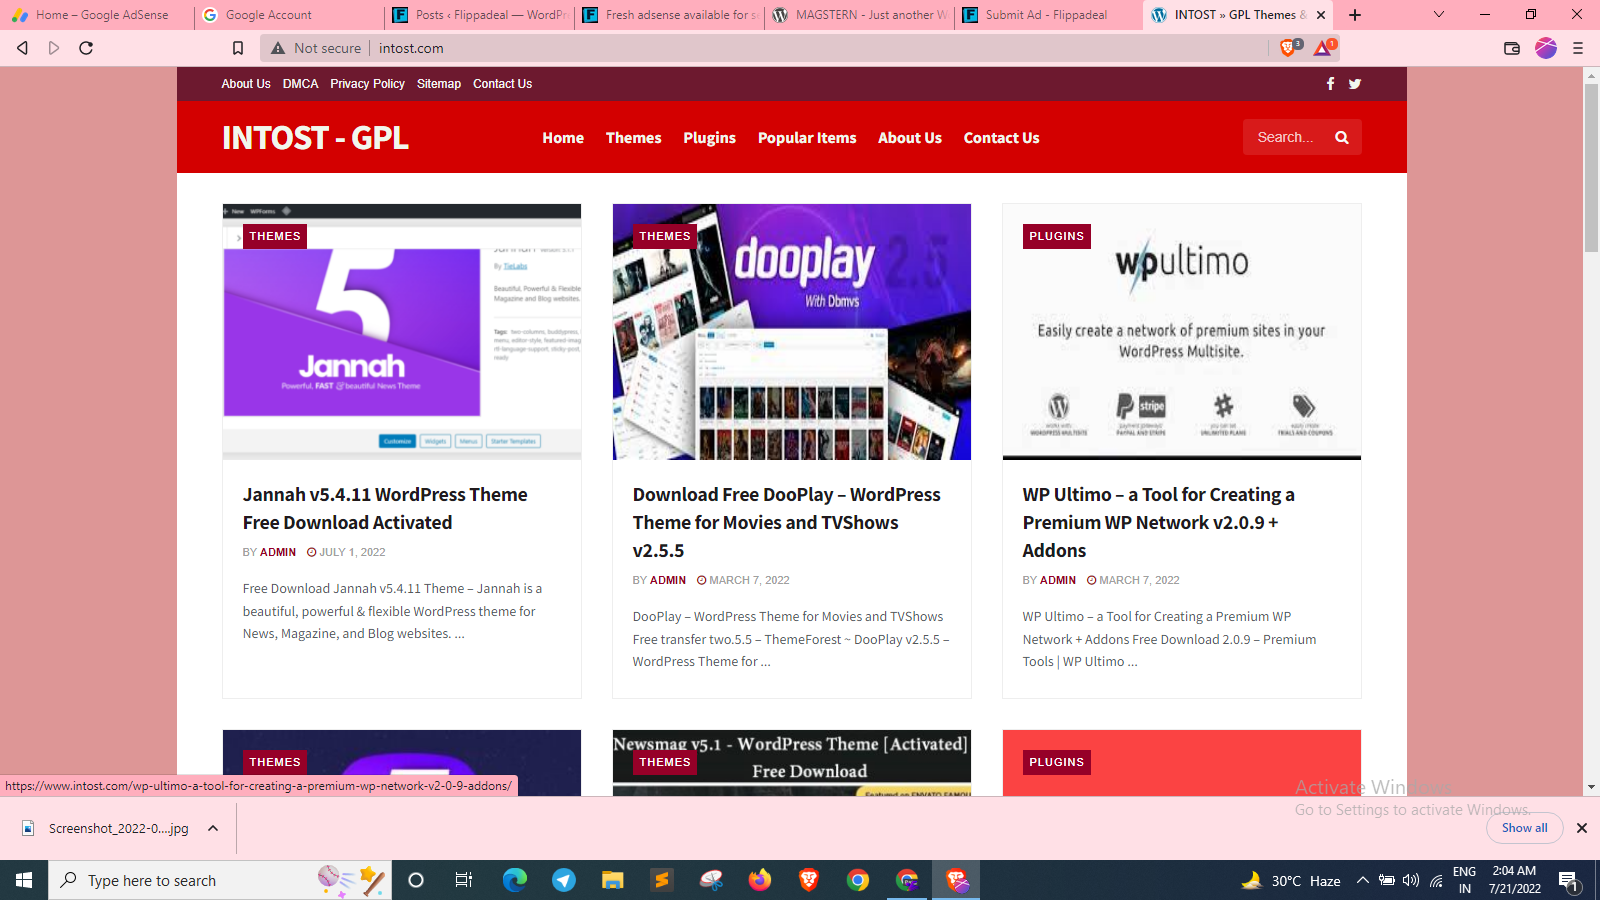
Task: Open the browser profile avatar
Action: [1546, 48]
